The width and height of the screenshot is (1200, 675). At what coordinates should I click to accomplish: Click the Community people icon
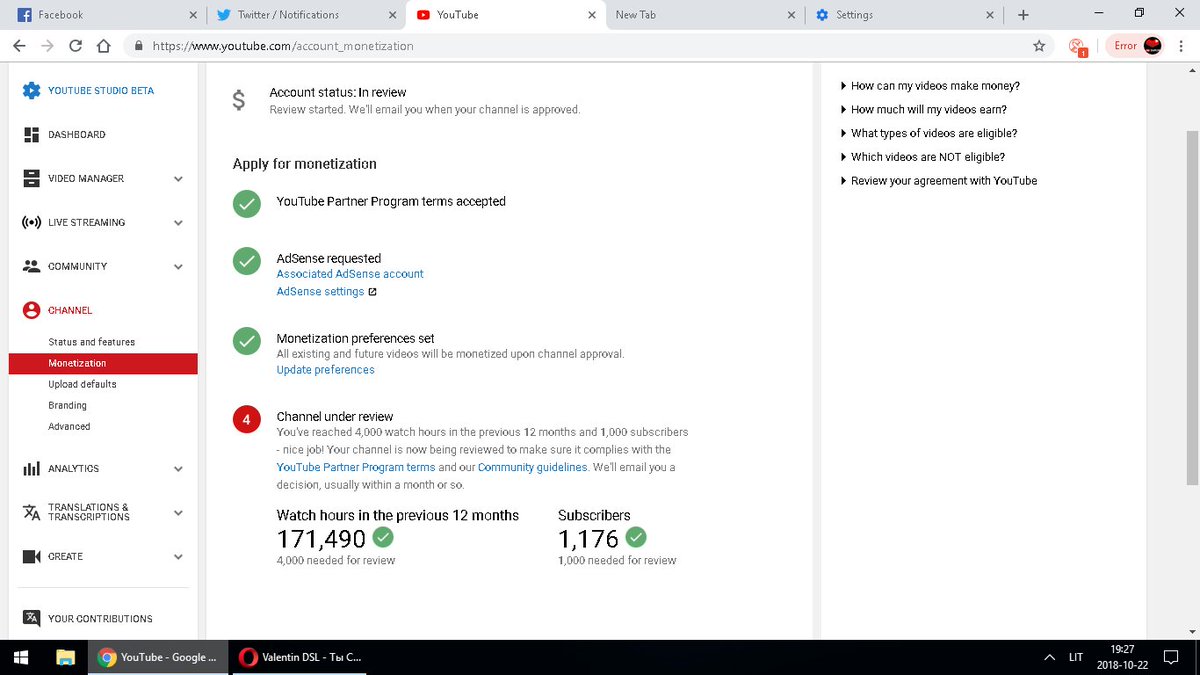[31, 266]
